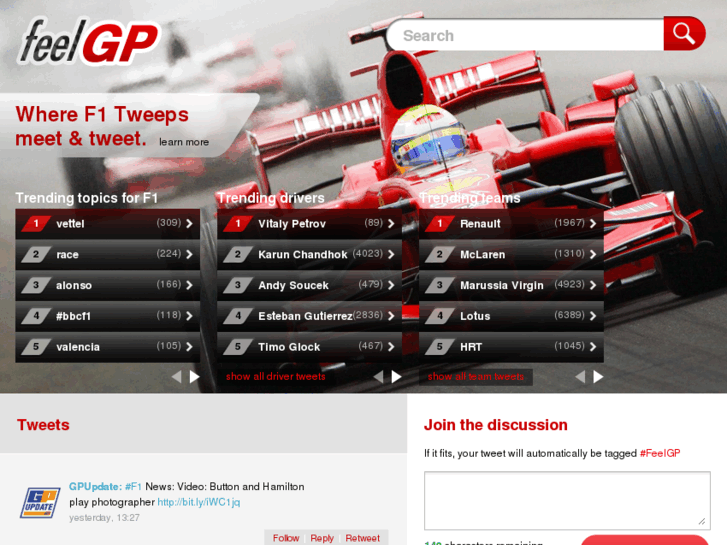Select trending topic 'valencia'

[78, 347]
